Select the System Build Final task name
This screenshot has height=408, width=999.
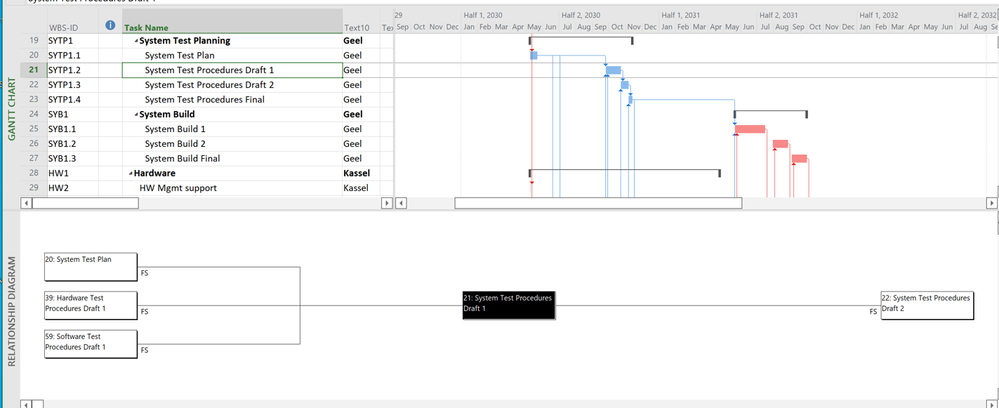(182, 158)
